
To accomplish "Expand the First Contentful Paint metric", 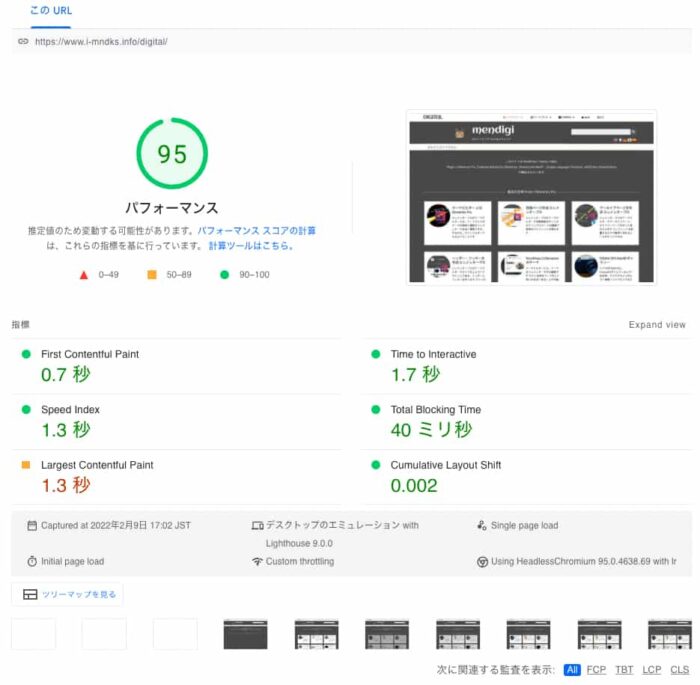I will coord(177,366).
